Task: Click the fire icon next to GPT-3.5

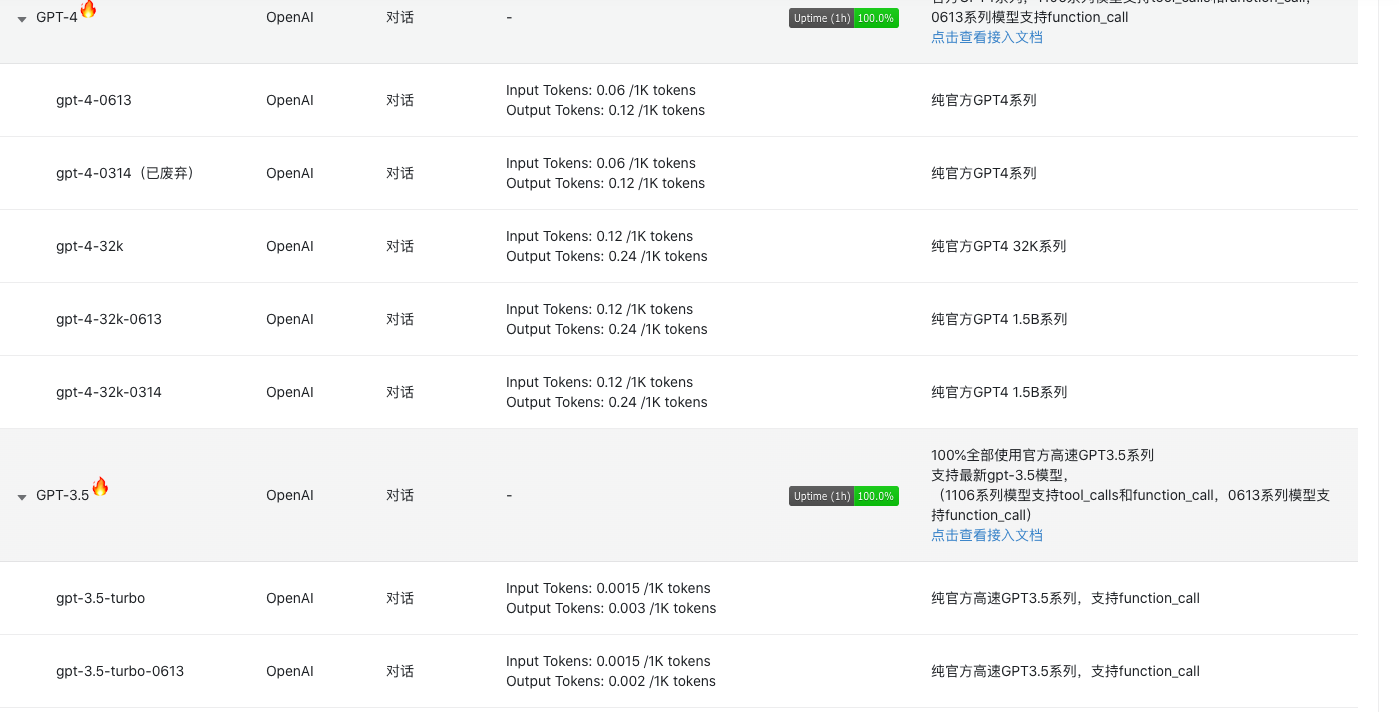Action: click(x=100, y=487)
